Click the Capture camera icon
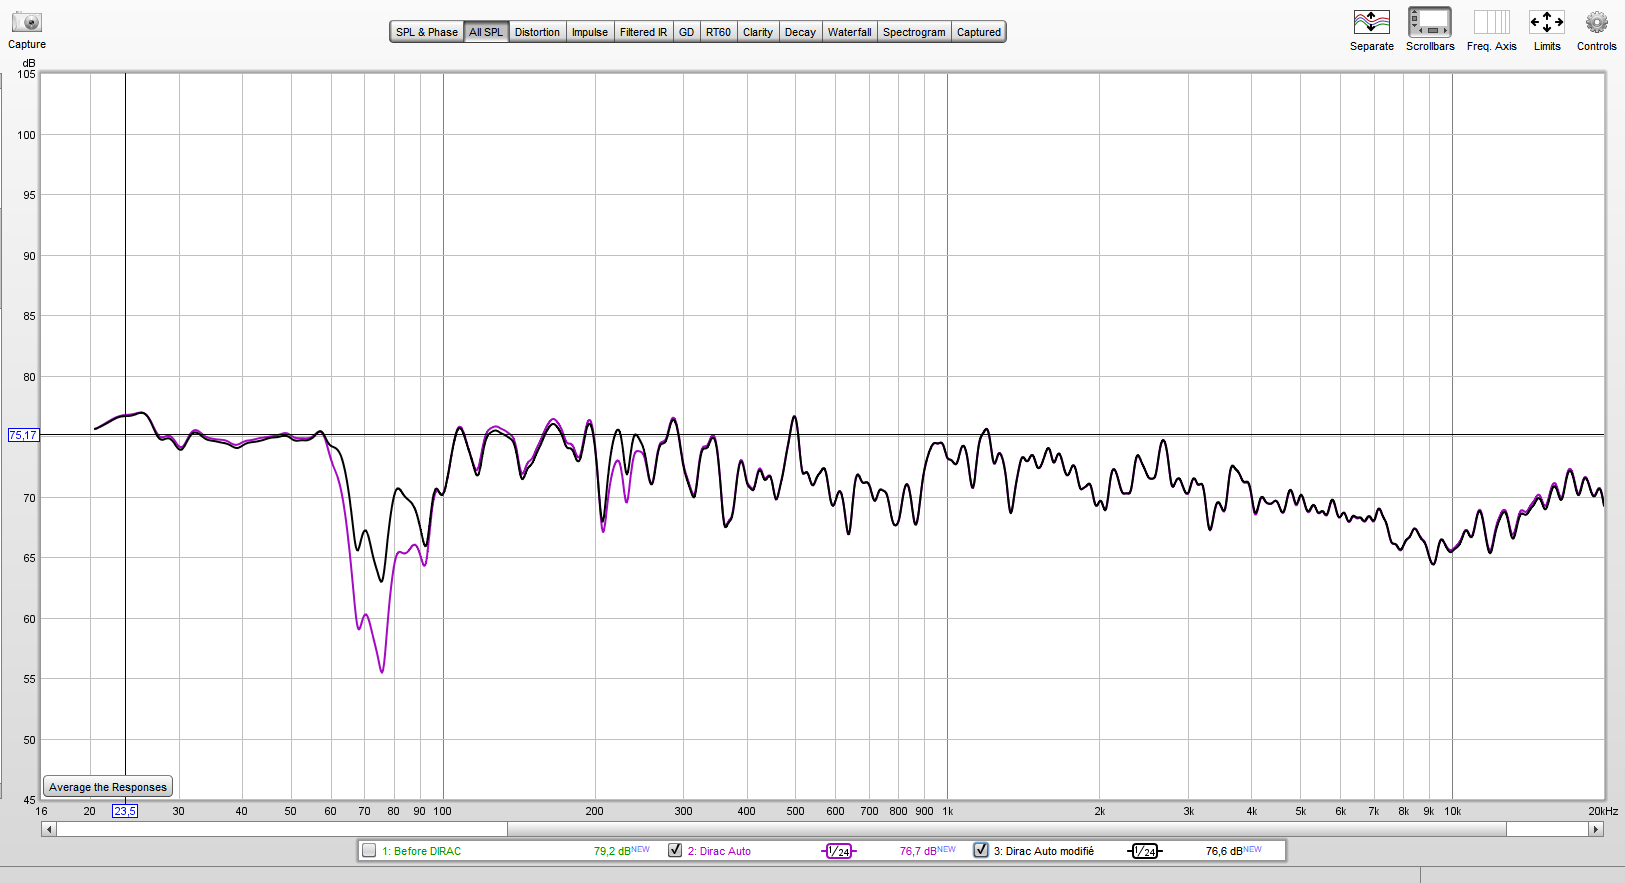The image size is (1625, 883). click(x=27, y=22)
